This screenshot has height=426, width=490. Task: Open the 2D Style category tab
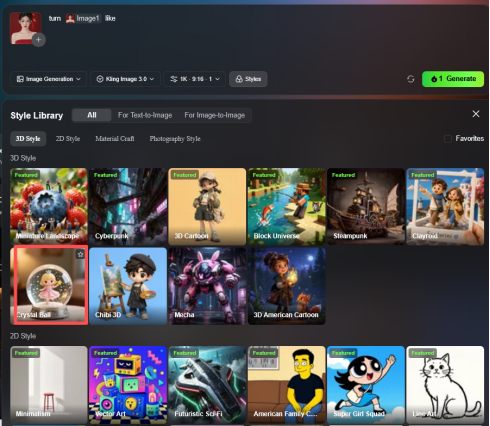click(x=68, y=139)
